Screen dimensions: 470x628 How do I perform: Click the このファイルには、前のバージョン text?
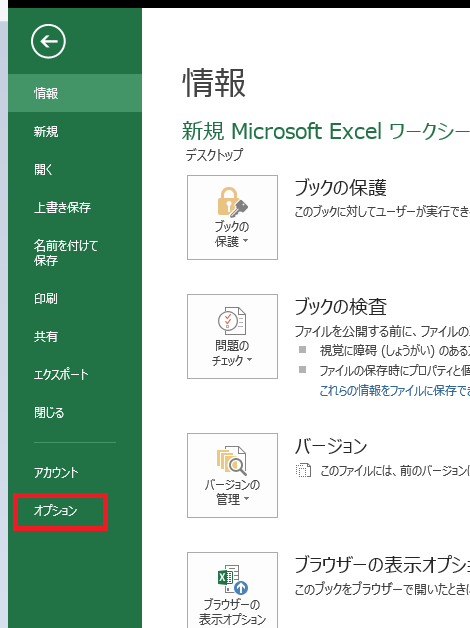(x=395, y=471)
